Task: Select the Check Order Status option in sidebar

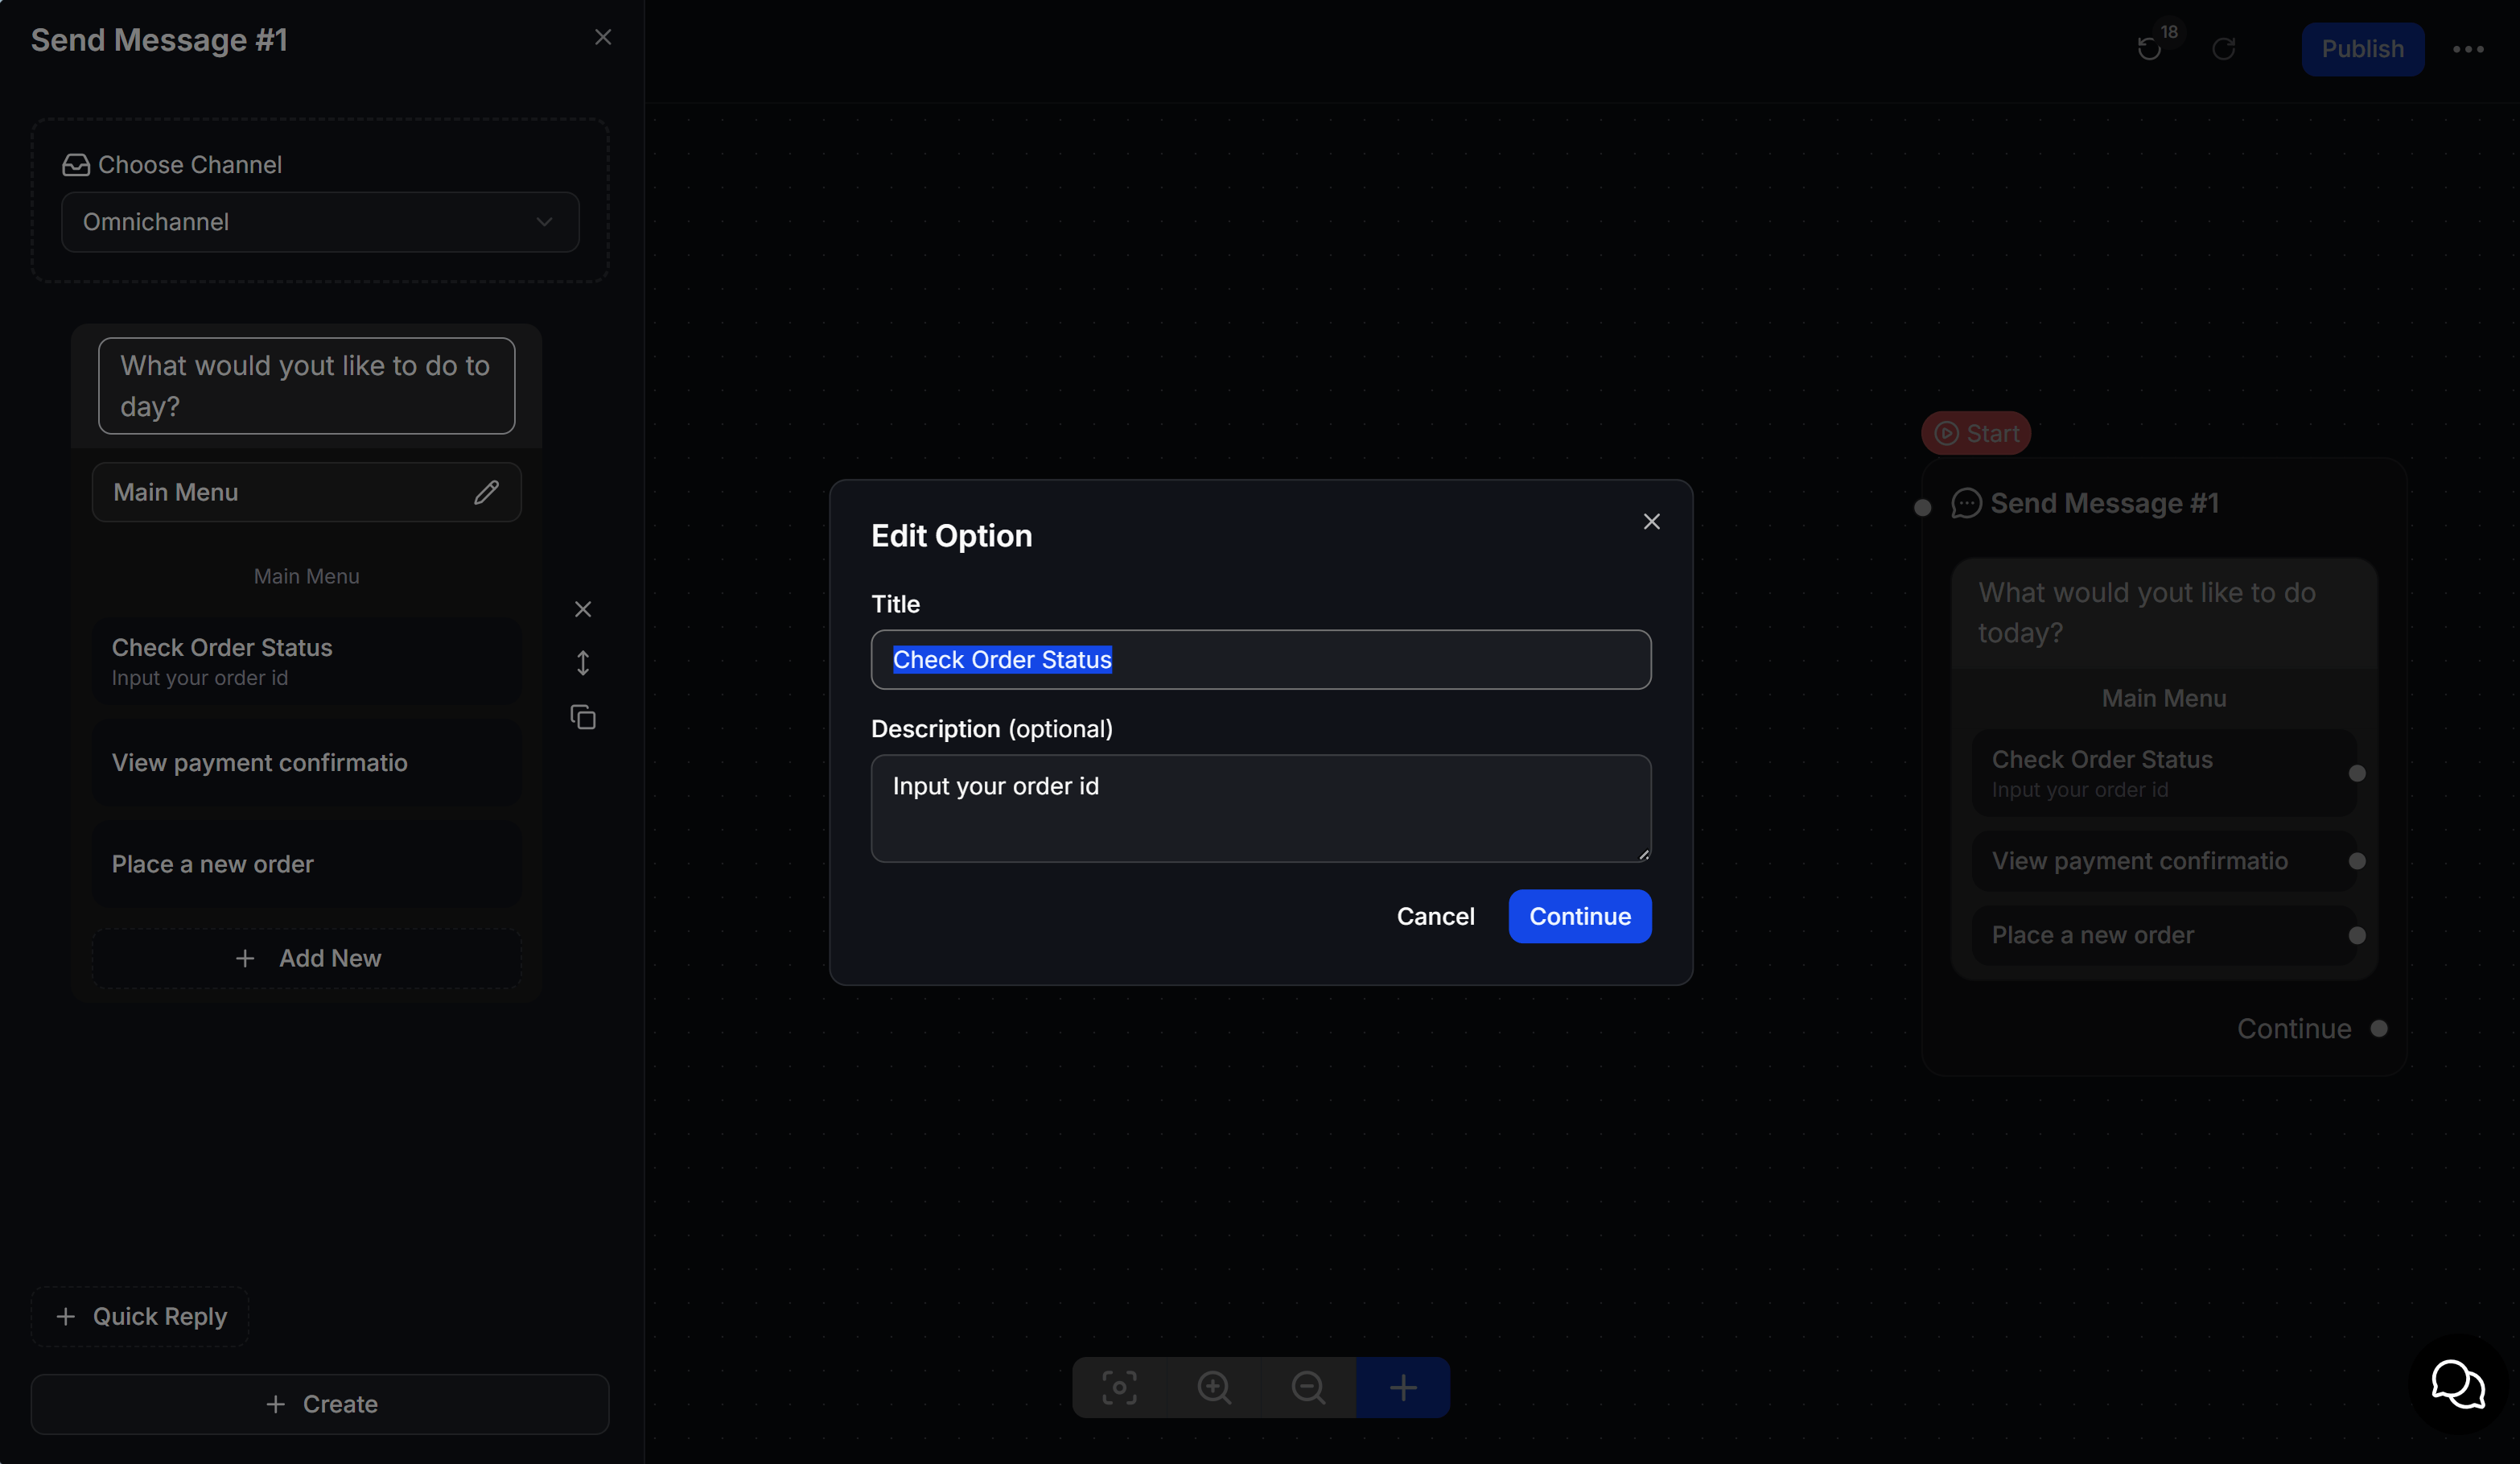Action: (306, 661)
